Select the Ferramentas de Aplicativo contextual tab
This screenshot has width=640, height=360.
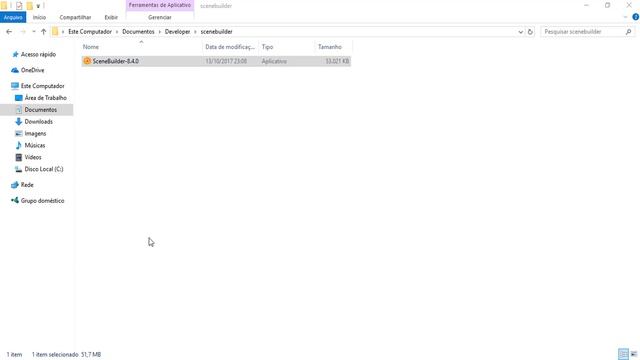pyautogui.click(x=160, y=5)
